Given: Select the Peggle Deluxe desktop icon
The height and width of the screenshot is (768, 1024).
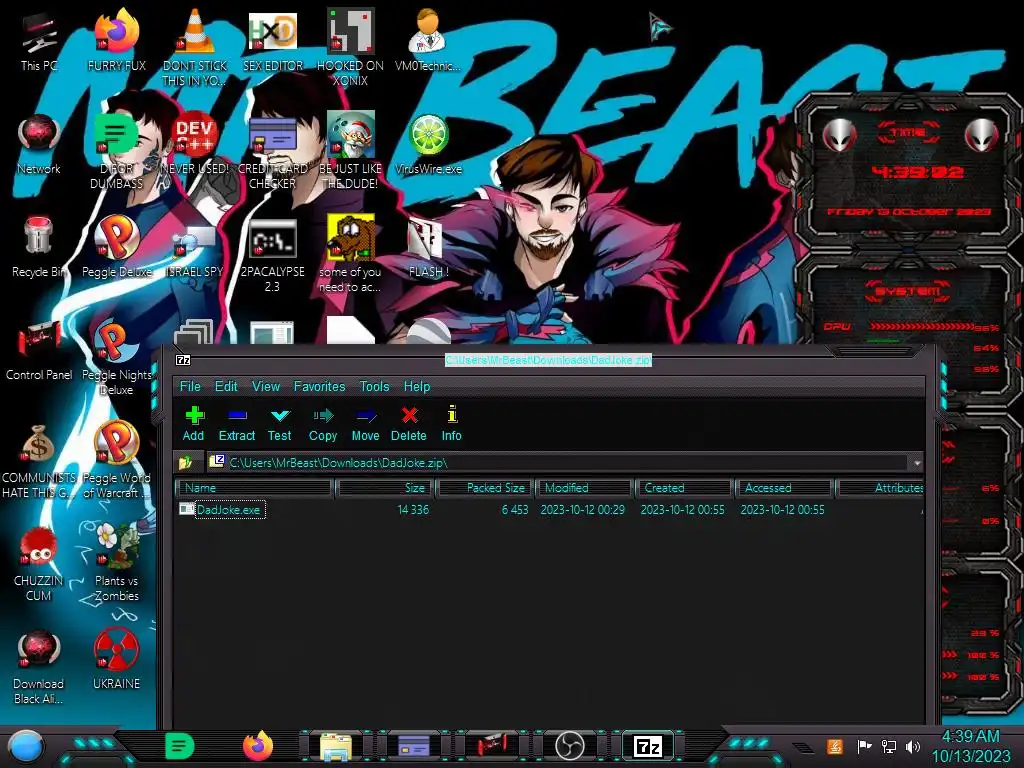Looking at the screenshot, I should click(116, 248).
